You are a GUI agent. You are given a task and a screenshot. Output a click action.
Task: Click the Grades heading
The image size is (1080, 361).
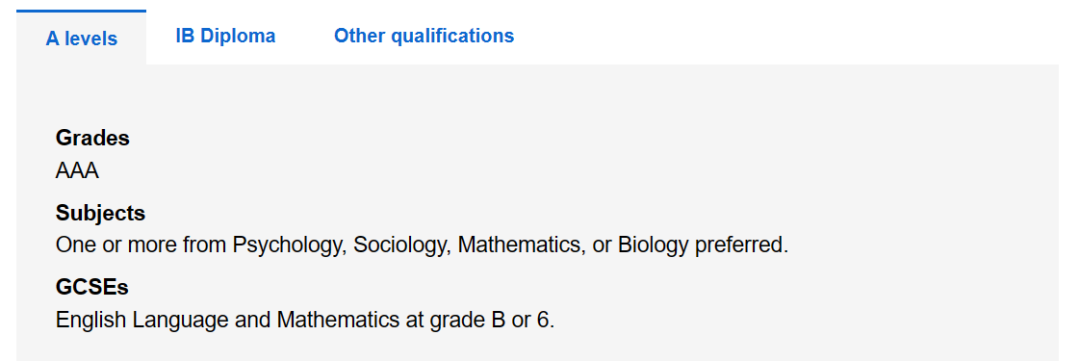[92, 138]
